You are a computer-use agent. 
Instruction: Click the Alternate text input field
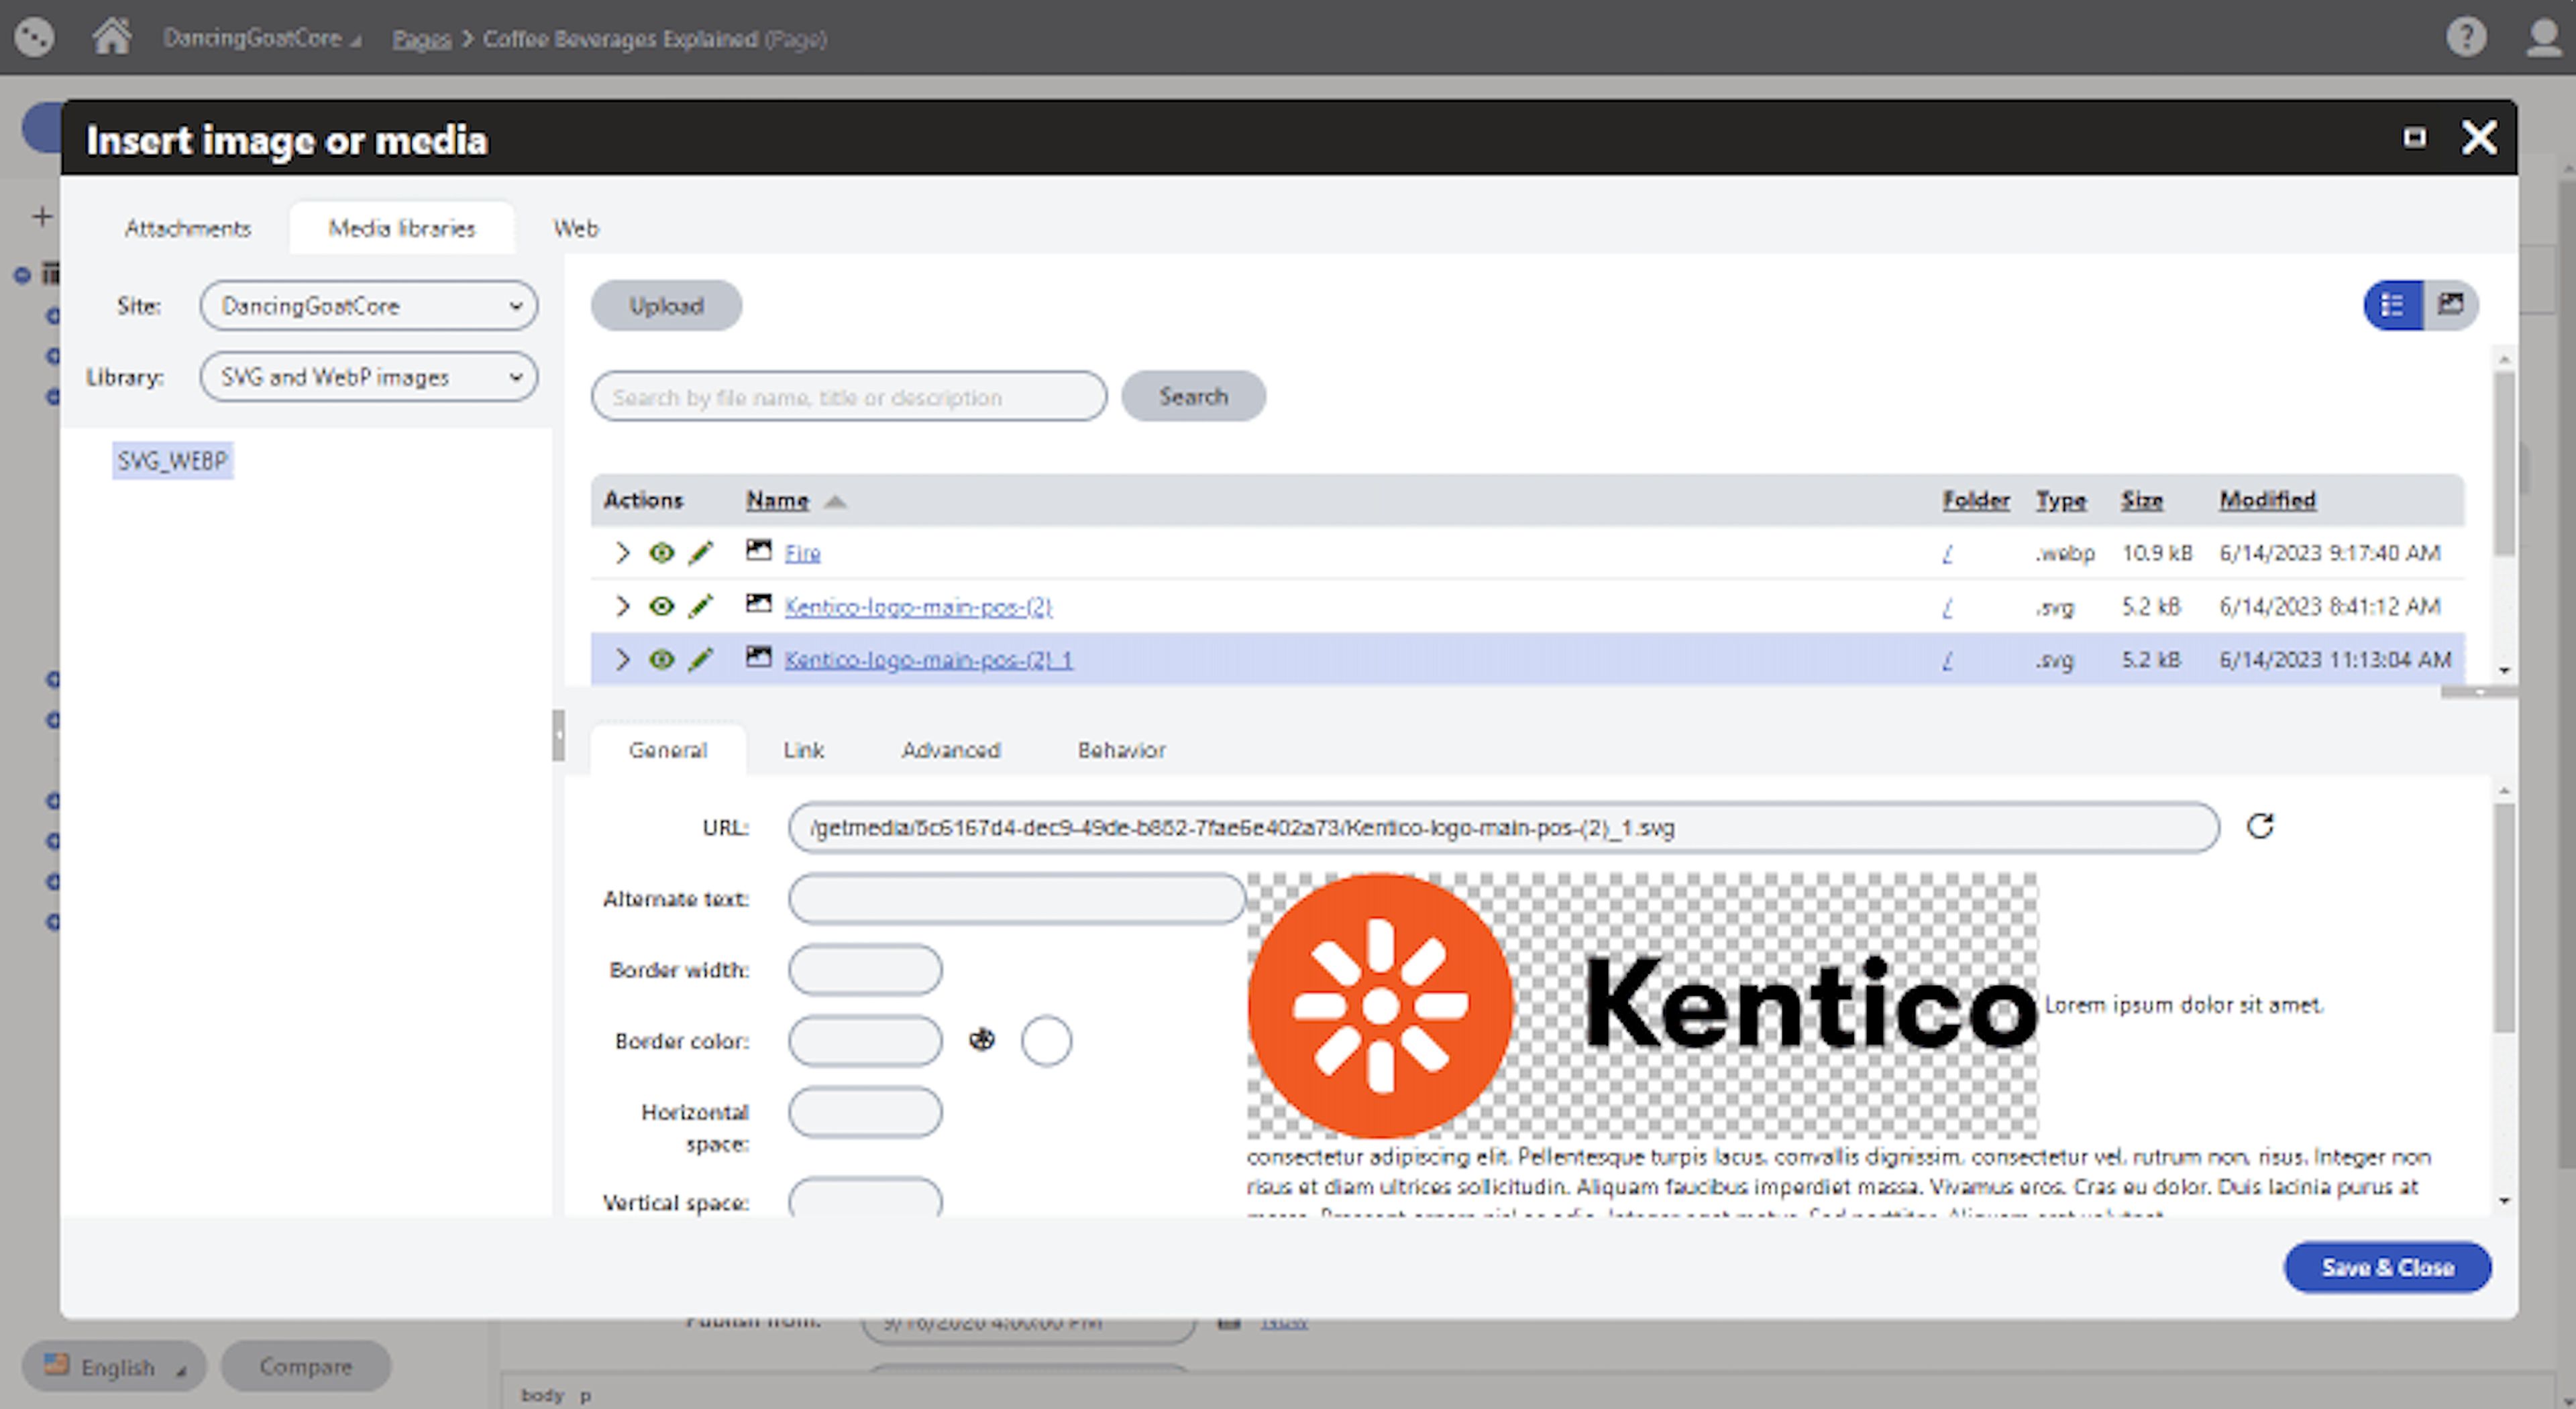[1016, 898]
